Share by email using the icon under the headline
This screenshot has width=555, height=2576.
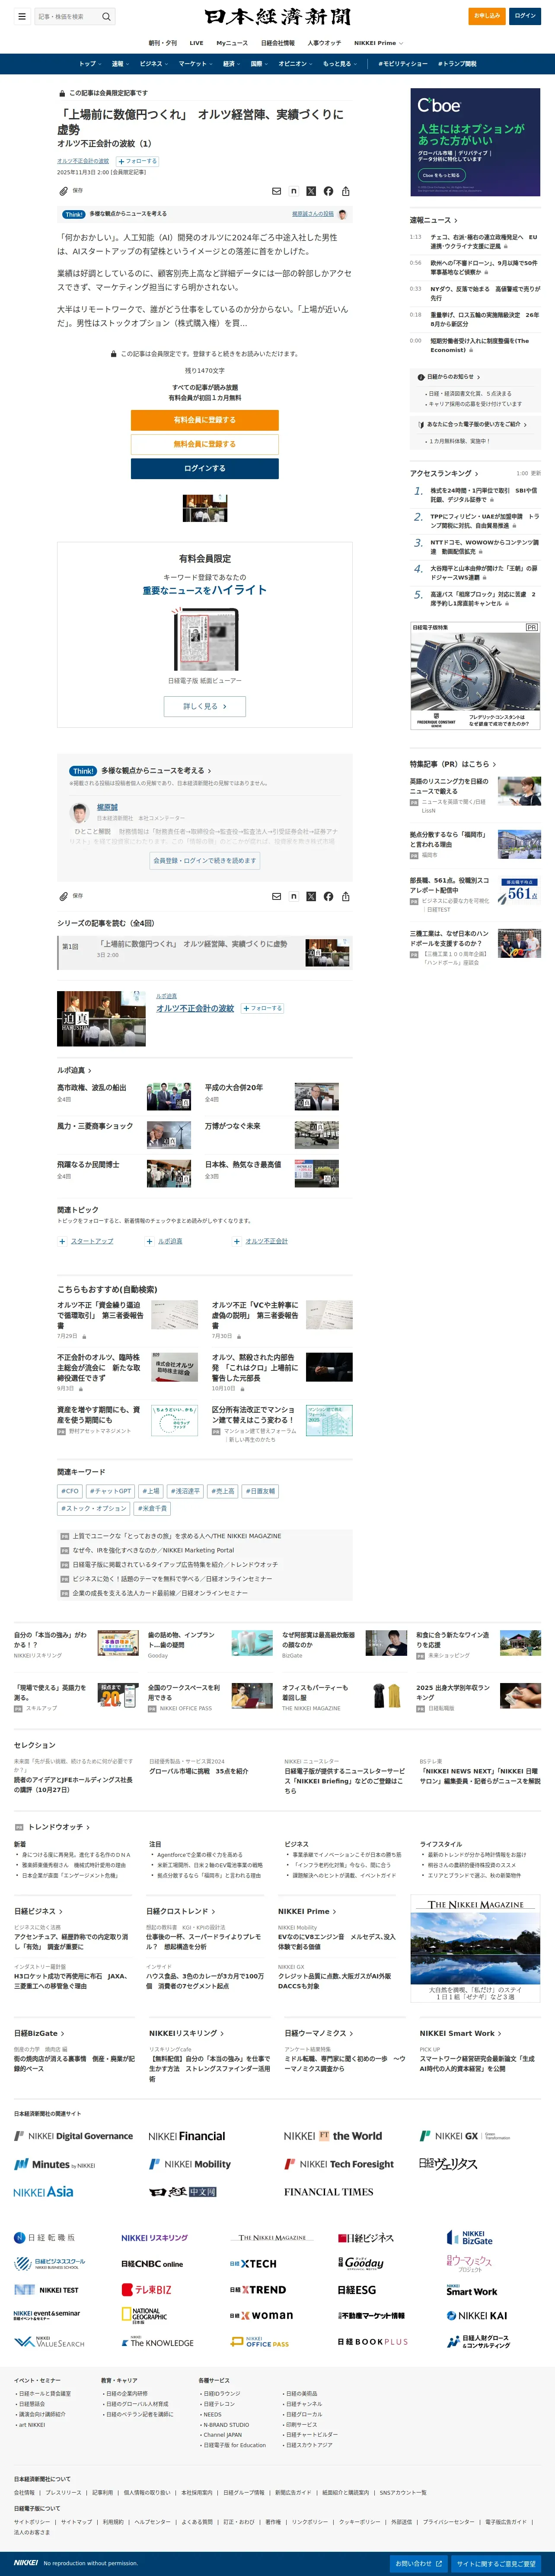pos(276,191)
